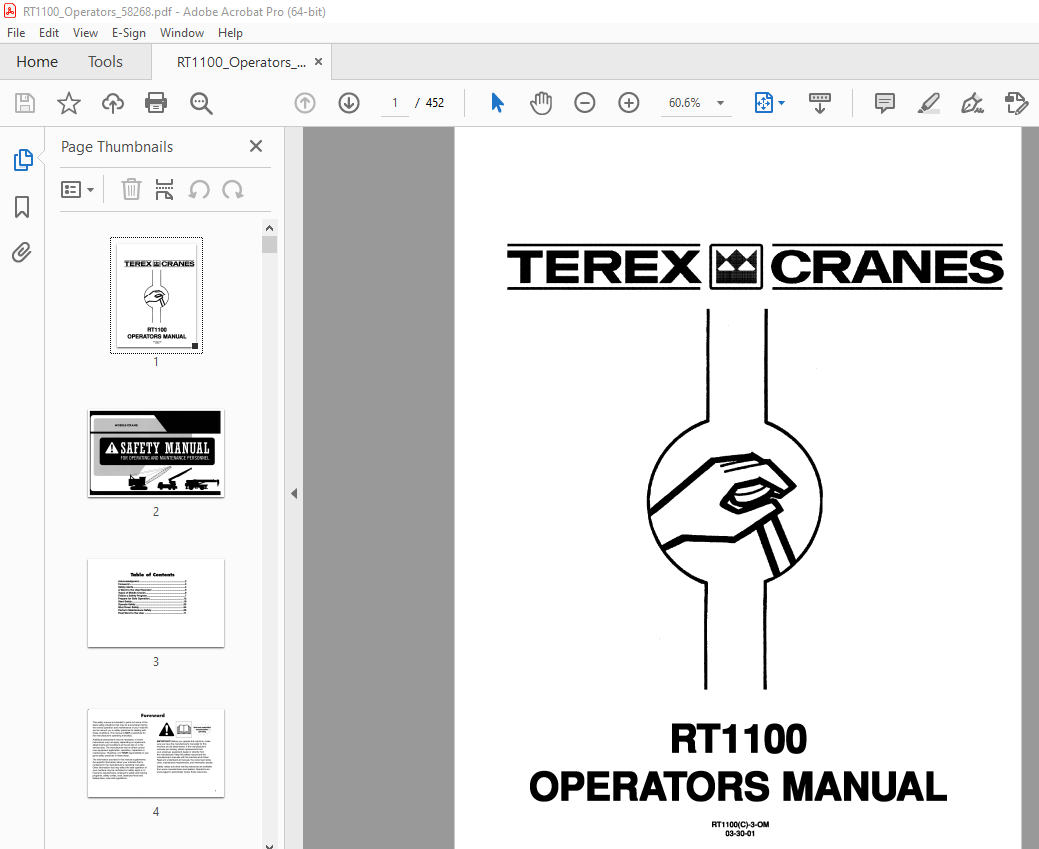Select page 1 cover thumbnail
Viewport: 1039px width, 849px height.
(x=156, y=295)
